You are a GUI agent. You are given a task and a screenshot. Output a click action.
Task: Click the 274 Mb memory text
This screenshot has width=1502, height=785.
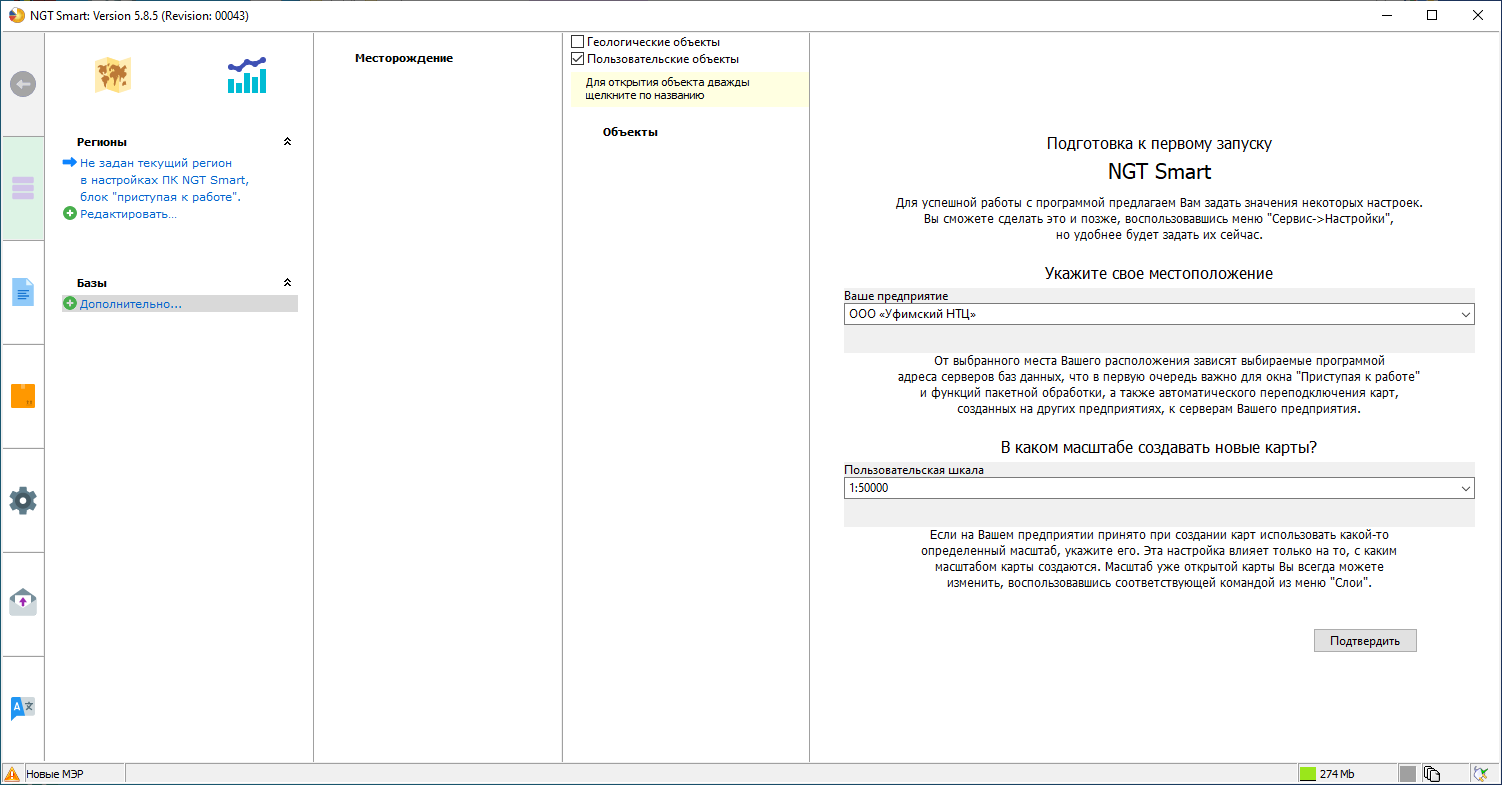click(x=1337, y=774)
